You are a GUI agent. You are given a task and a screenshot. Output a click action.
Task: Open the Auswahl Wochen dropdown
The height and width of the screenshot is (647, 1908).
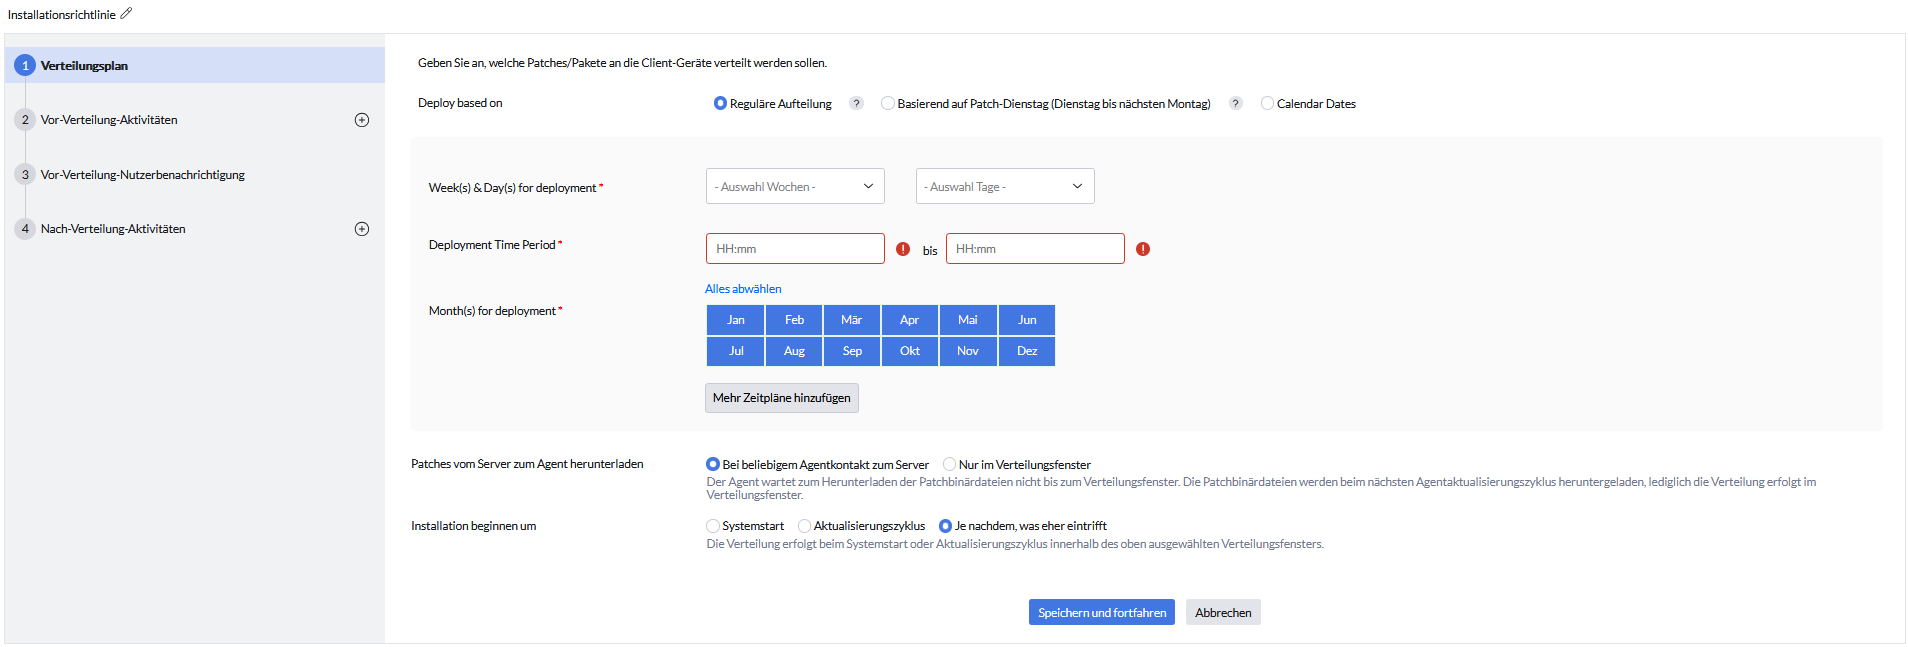coord(795,187)
